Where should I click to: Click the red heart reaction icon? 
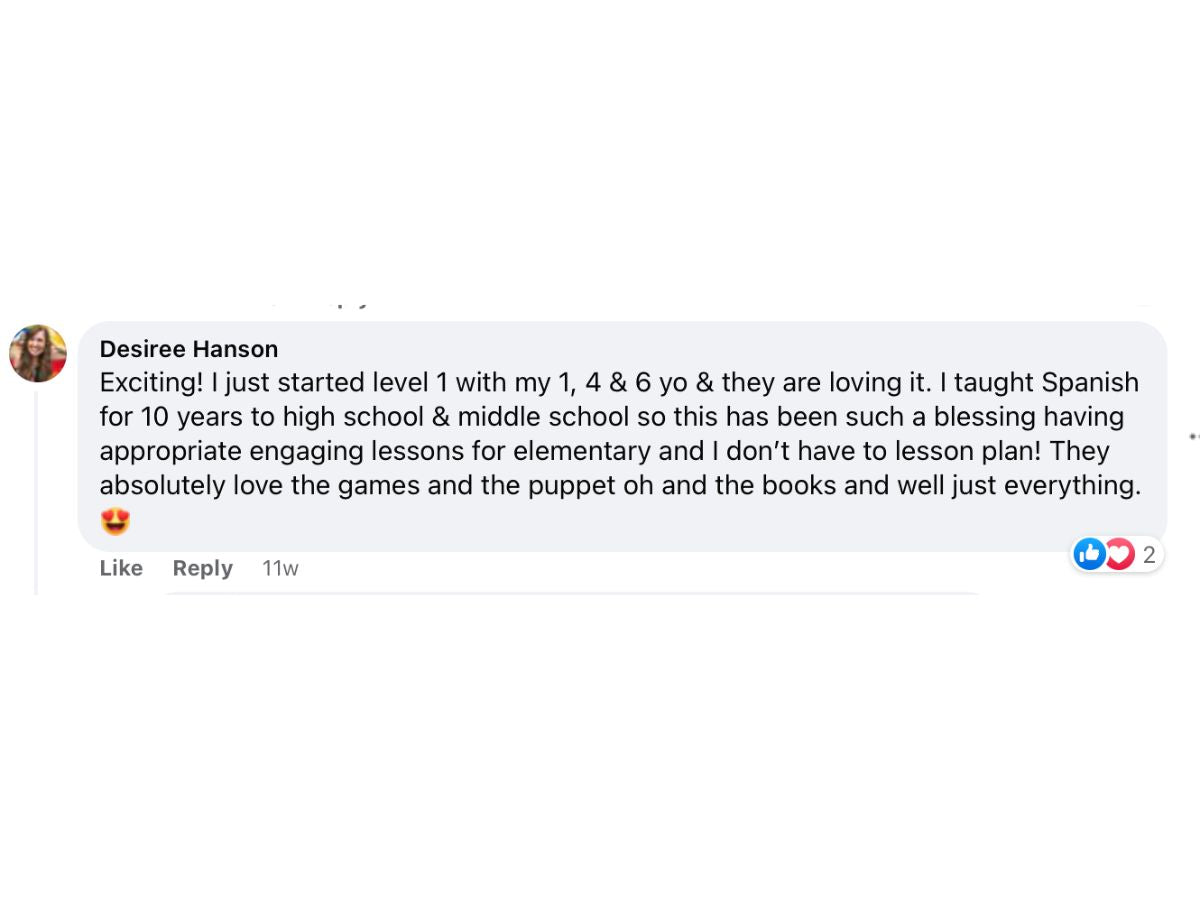[x=1119, y=553]
